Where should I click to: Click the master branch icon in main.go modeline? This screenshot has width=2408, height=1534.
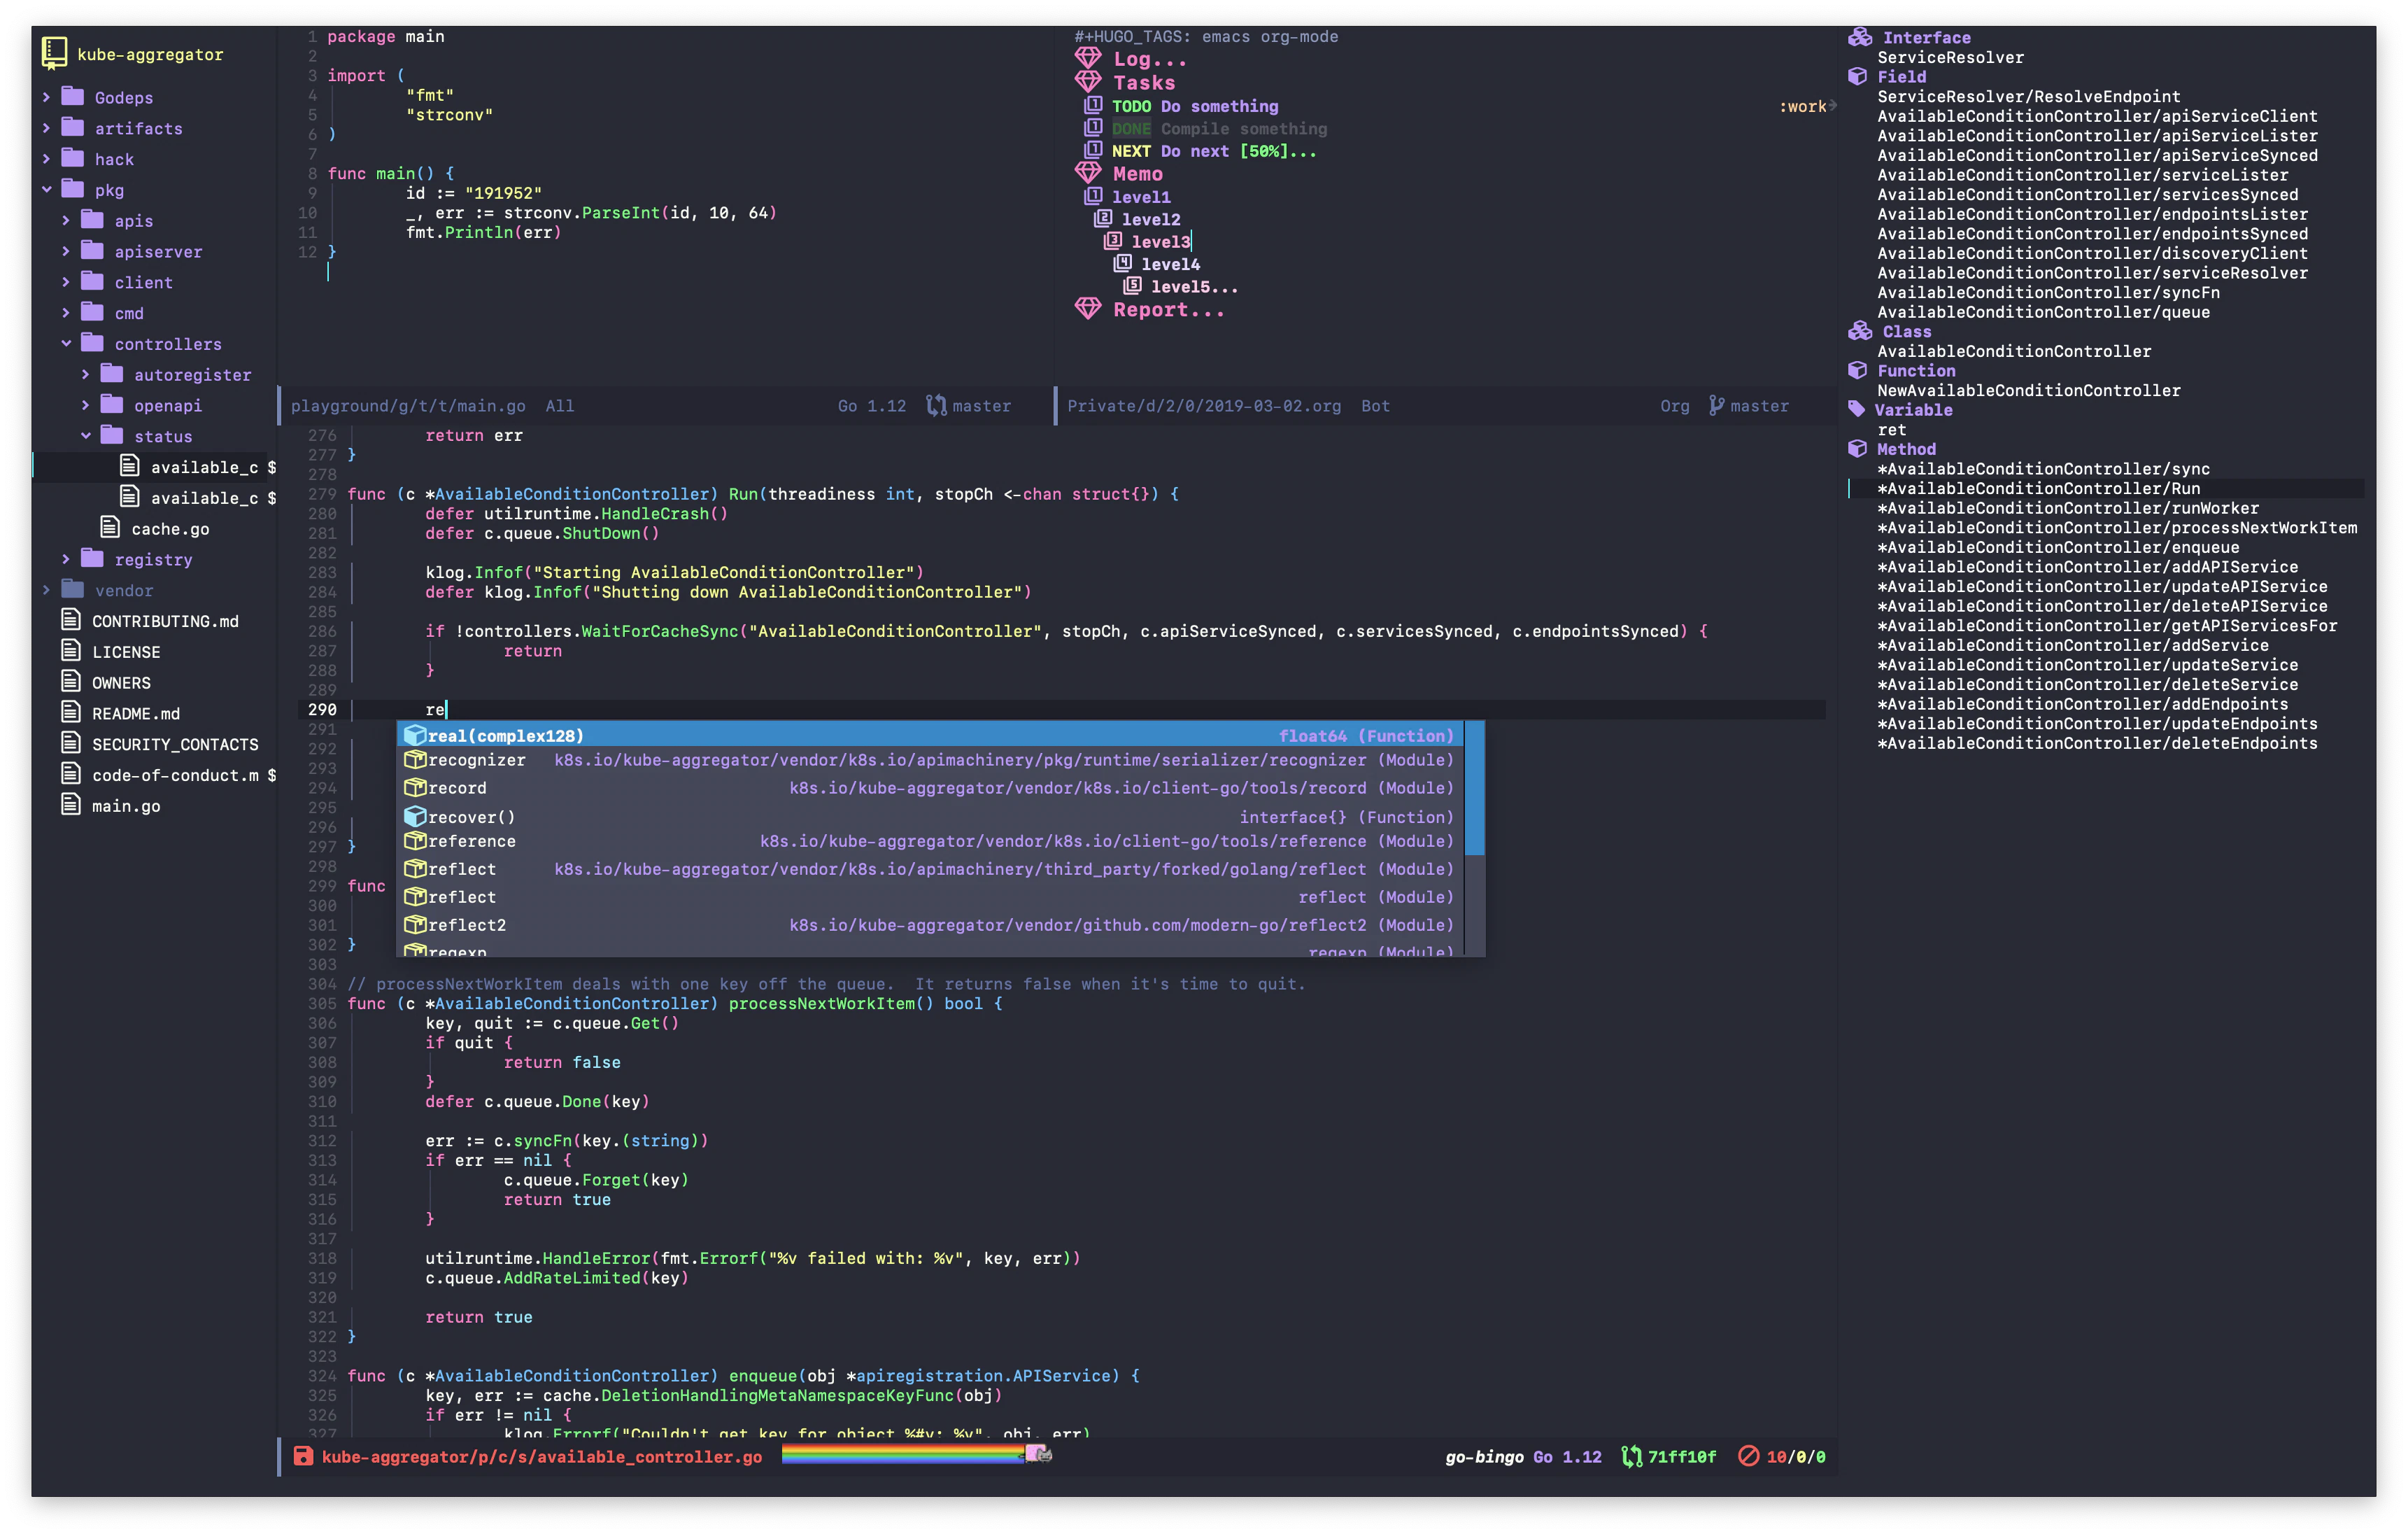(x=936, y=406)
